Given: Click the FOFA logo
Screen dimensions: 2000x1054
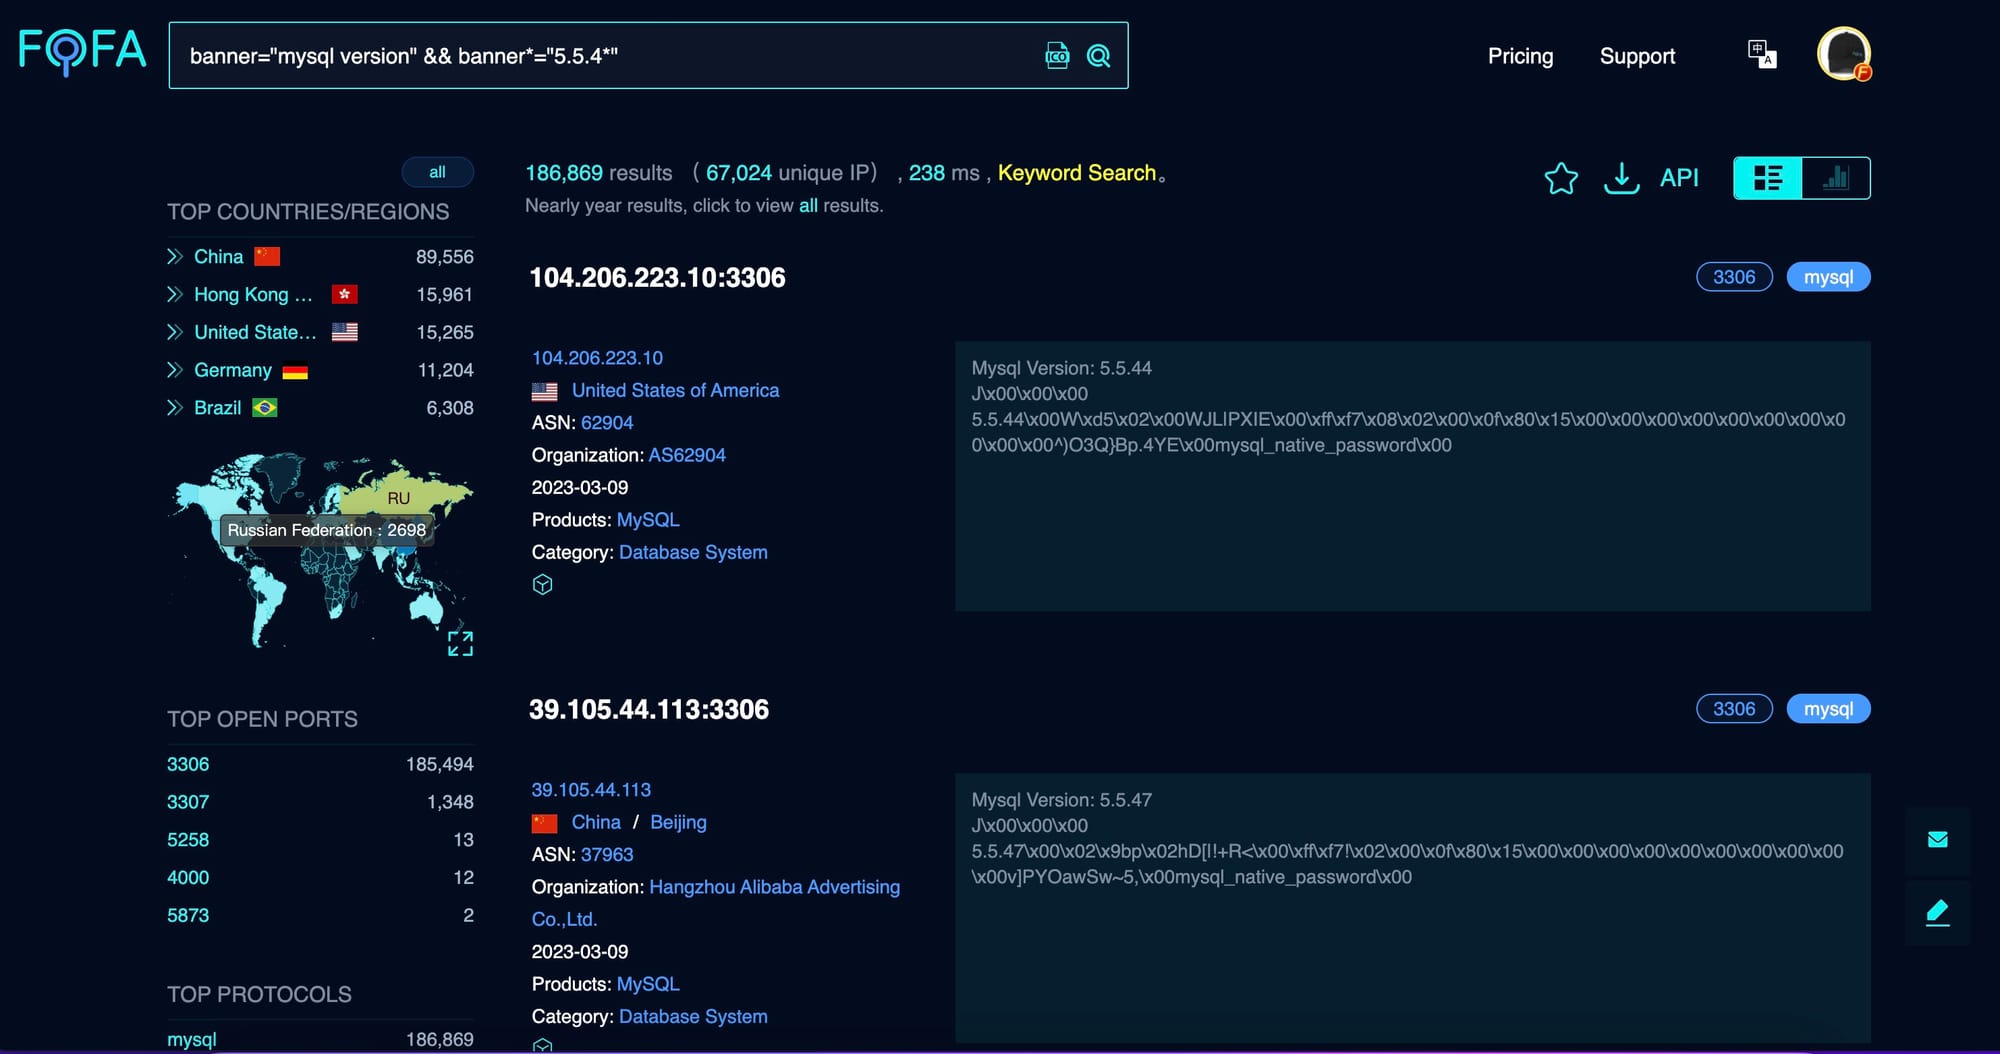Looking at the screenshot, I should point(82,52).
